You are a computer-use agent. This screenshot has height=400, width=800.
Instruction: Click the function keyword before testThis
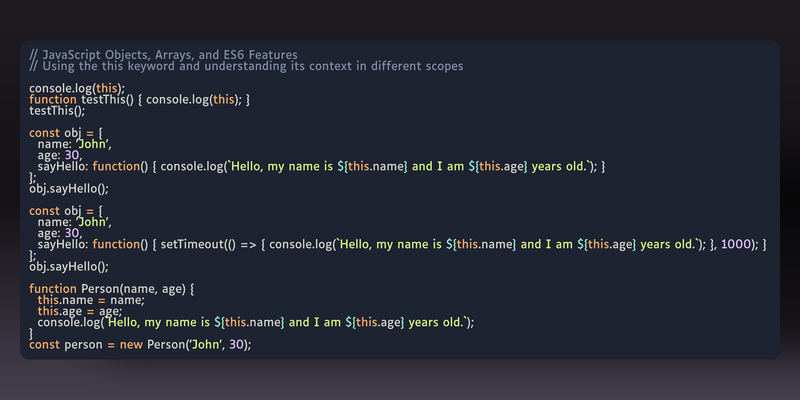[53, 99]
